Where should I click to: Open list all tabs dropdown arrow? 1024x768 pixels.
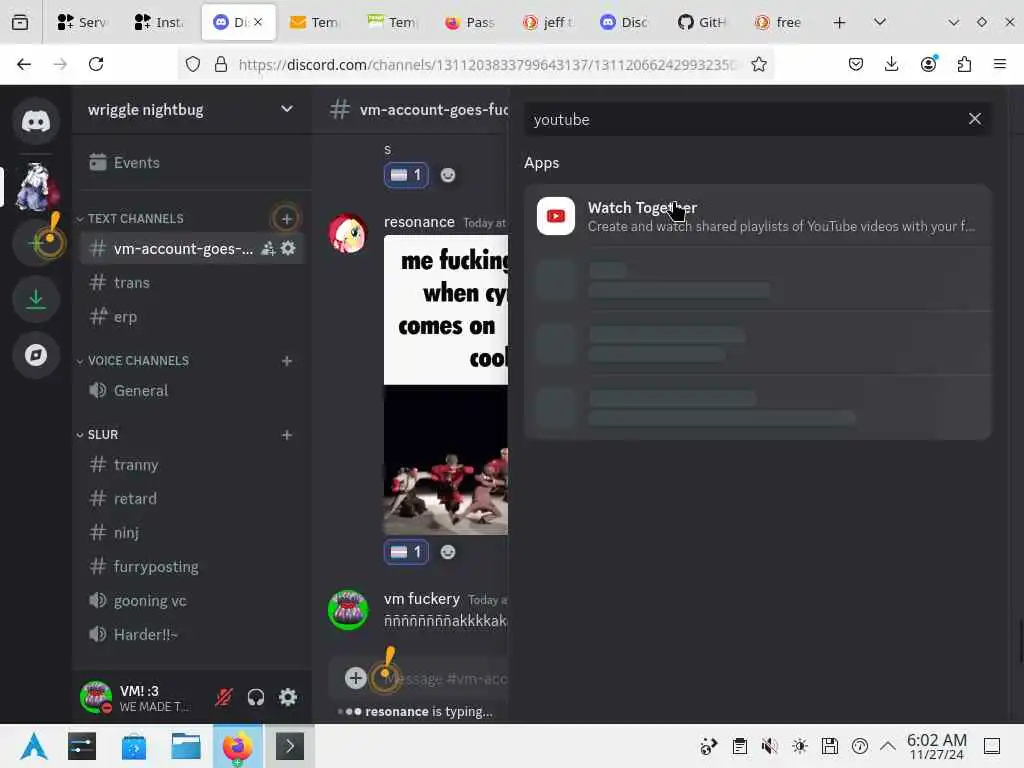click(x=880, y=22)
